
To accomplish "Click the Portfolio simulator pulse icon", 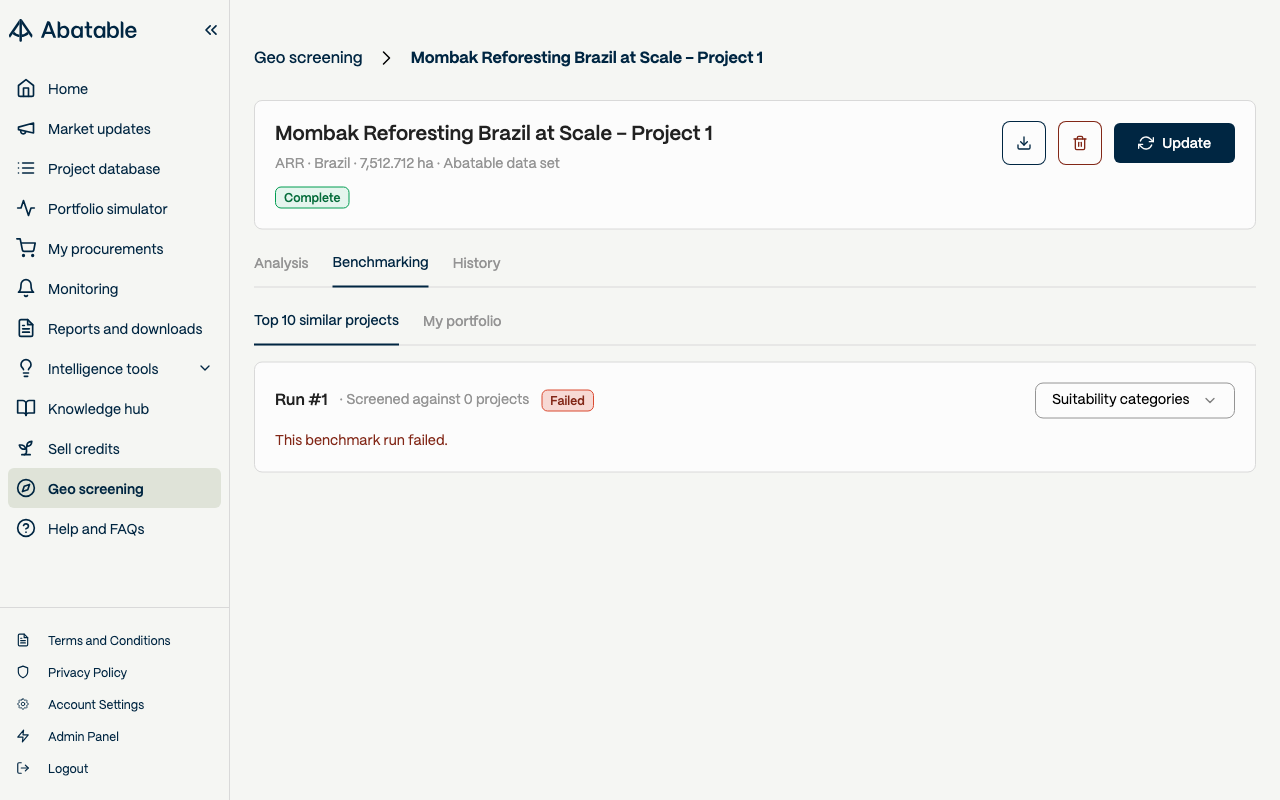I will [x=27, y=209].
